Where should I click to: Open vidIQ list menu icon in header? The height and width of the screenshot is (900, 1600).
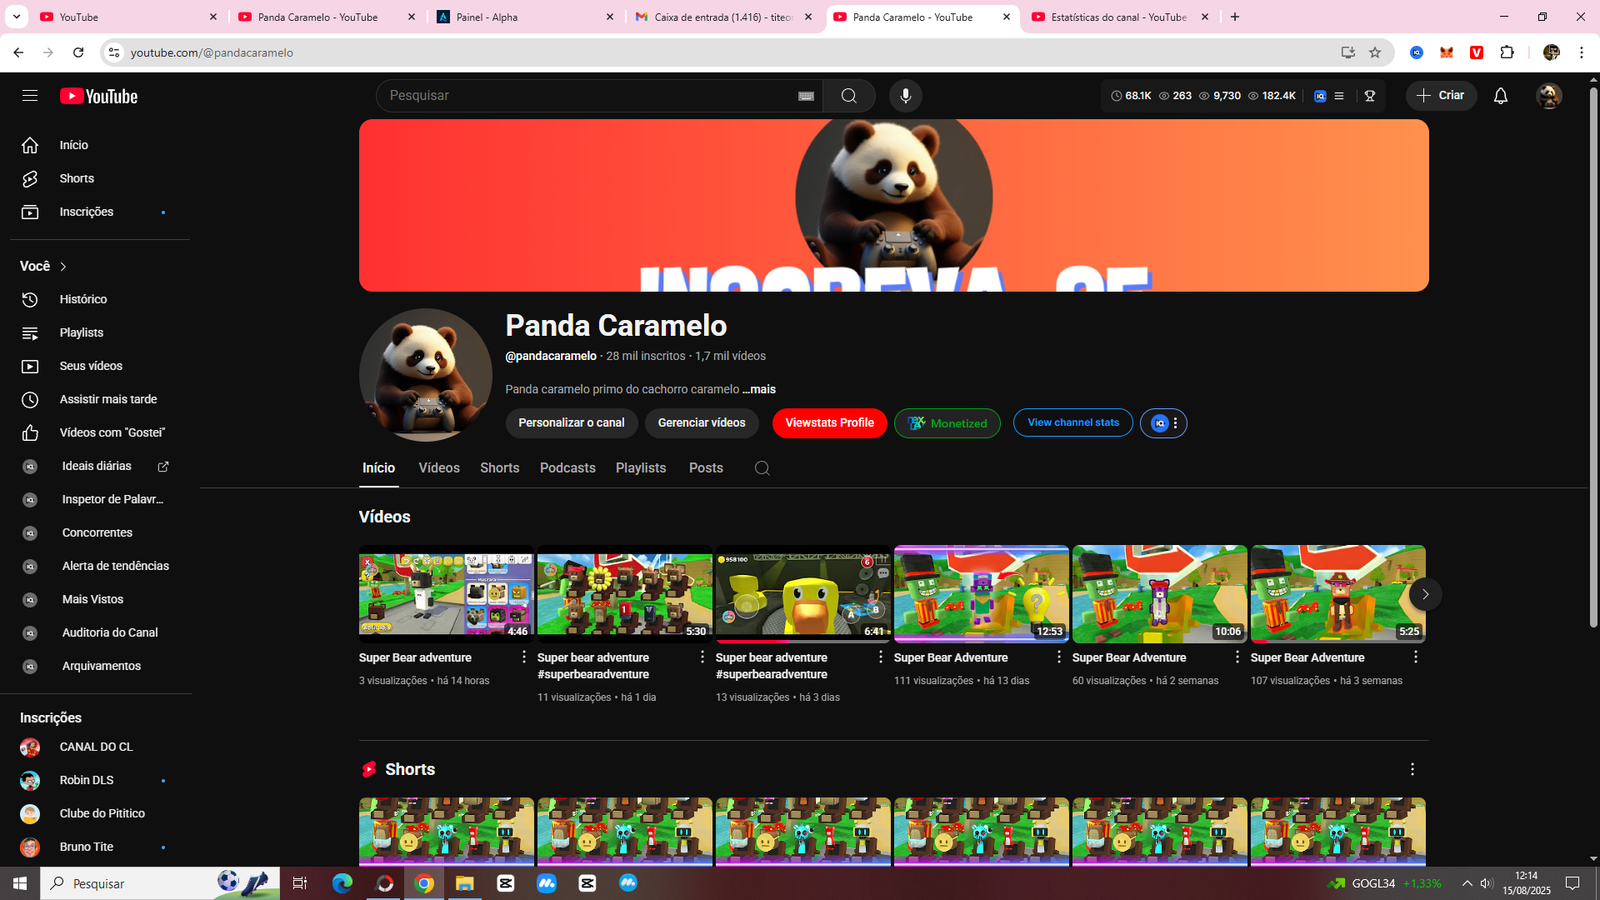click(1339, 96)
